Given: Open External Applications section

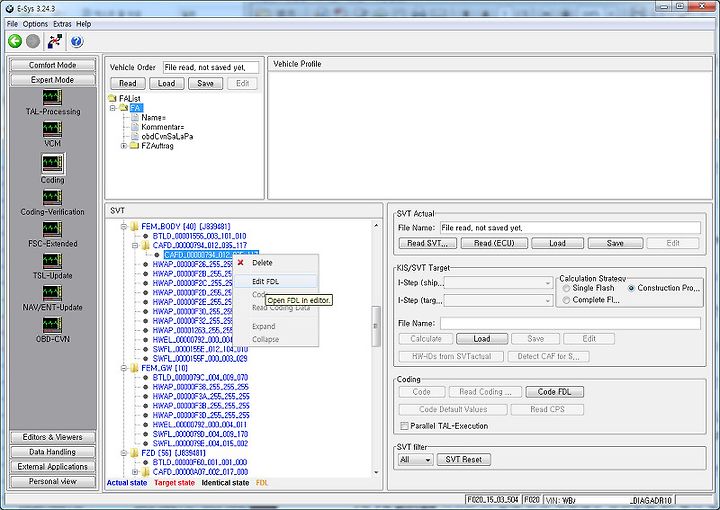Looking at the screenshot, I should pos(52,466).
